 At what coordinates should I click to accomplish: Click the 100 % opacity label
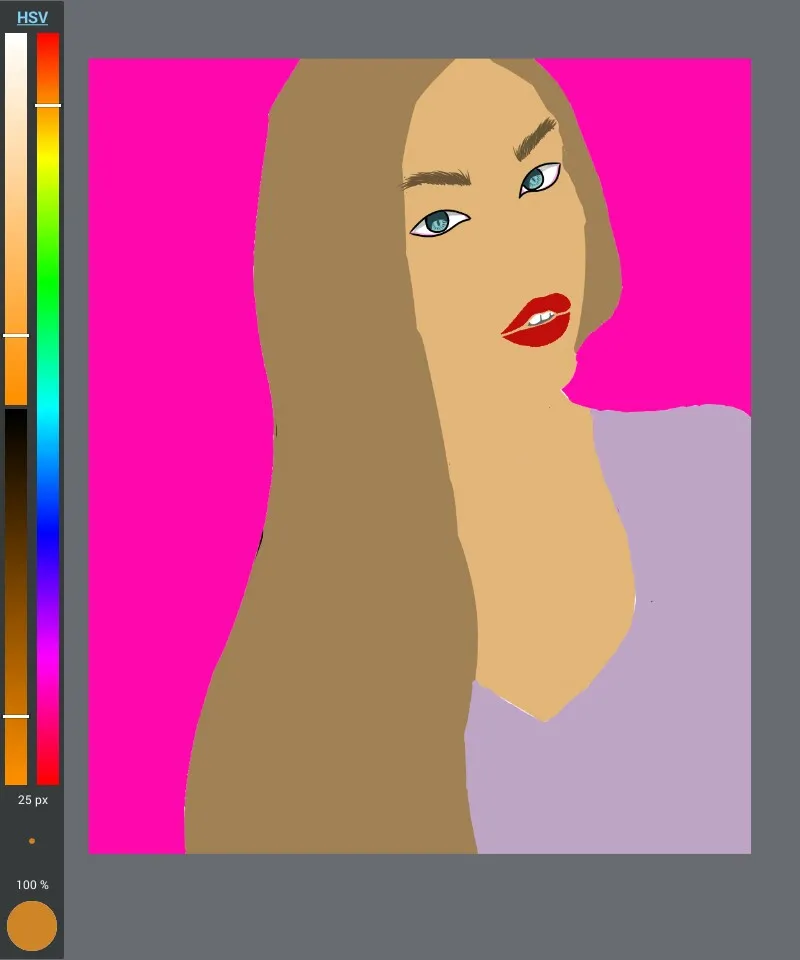tap(32, 885)
